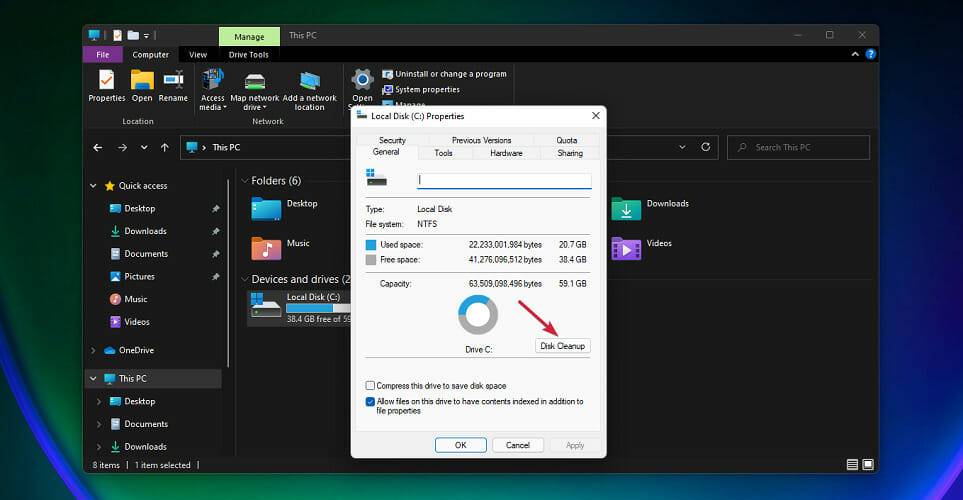
Task: Switch to View ribbon tab
Action: click(198, 55)
